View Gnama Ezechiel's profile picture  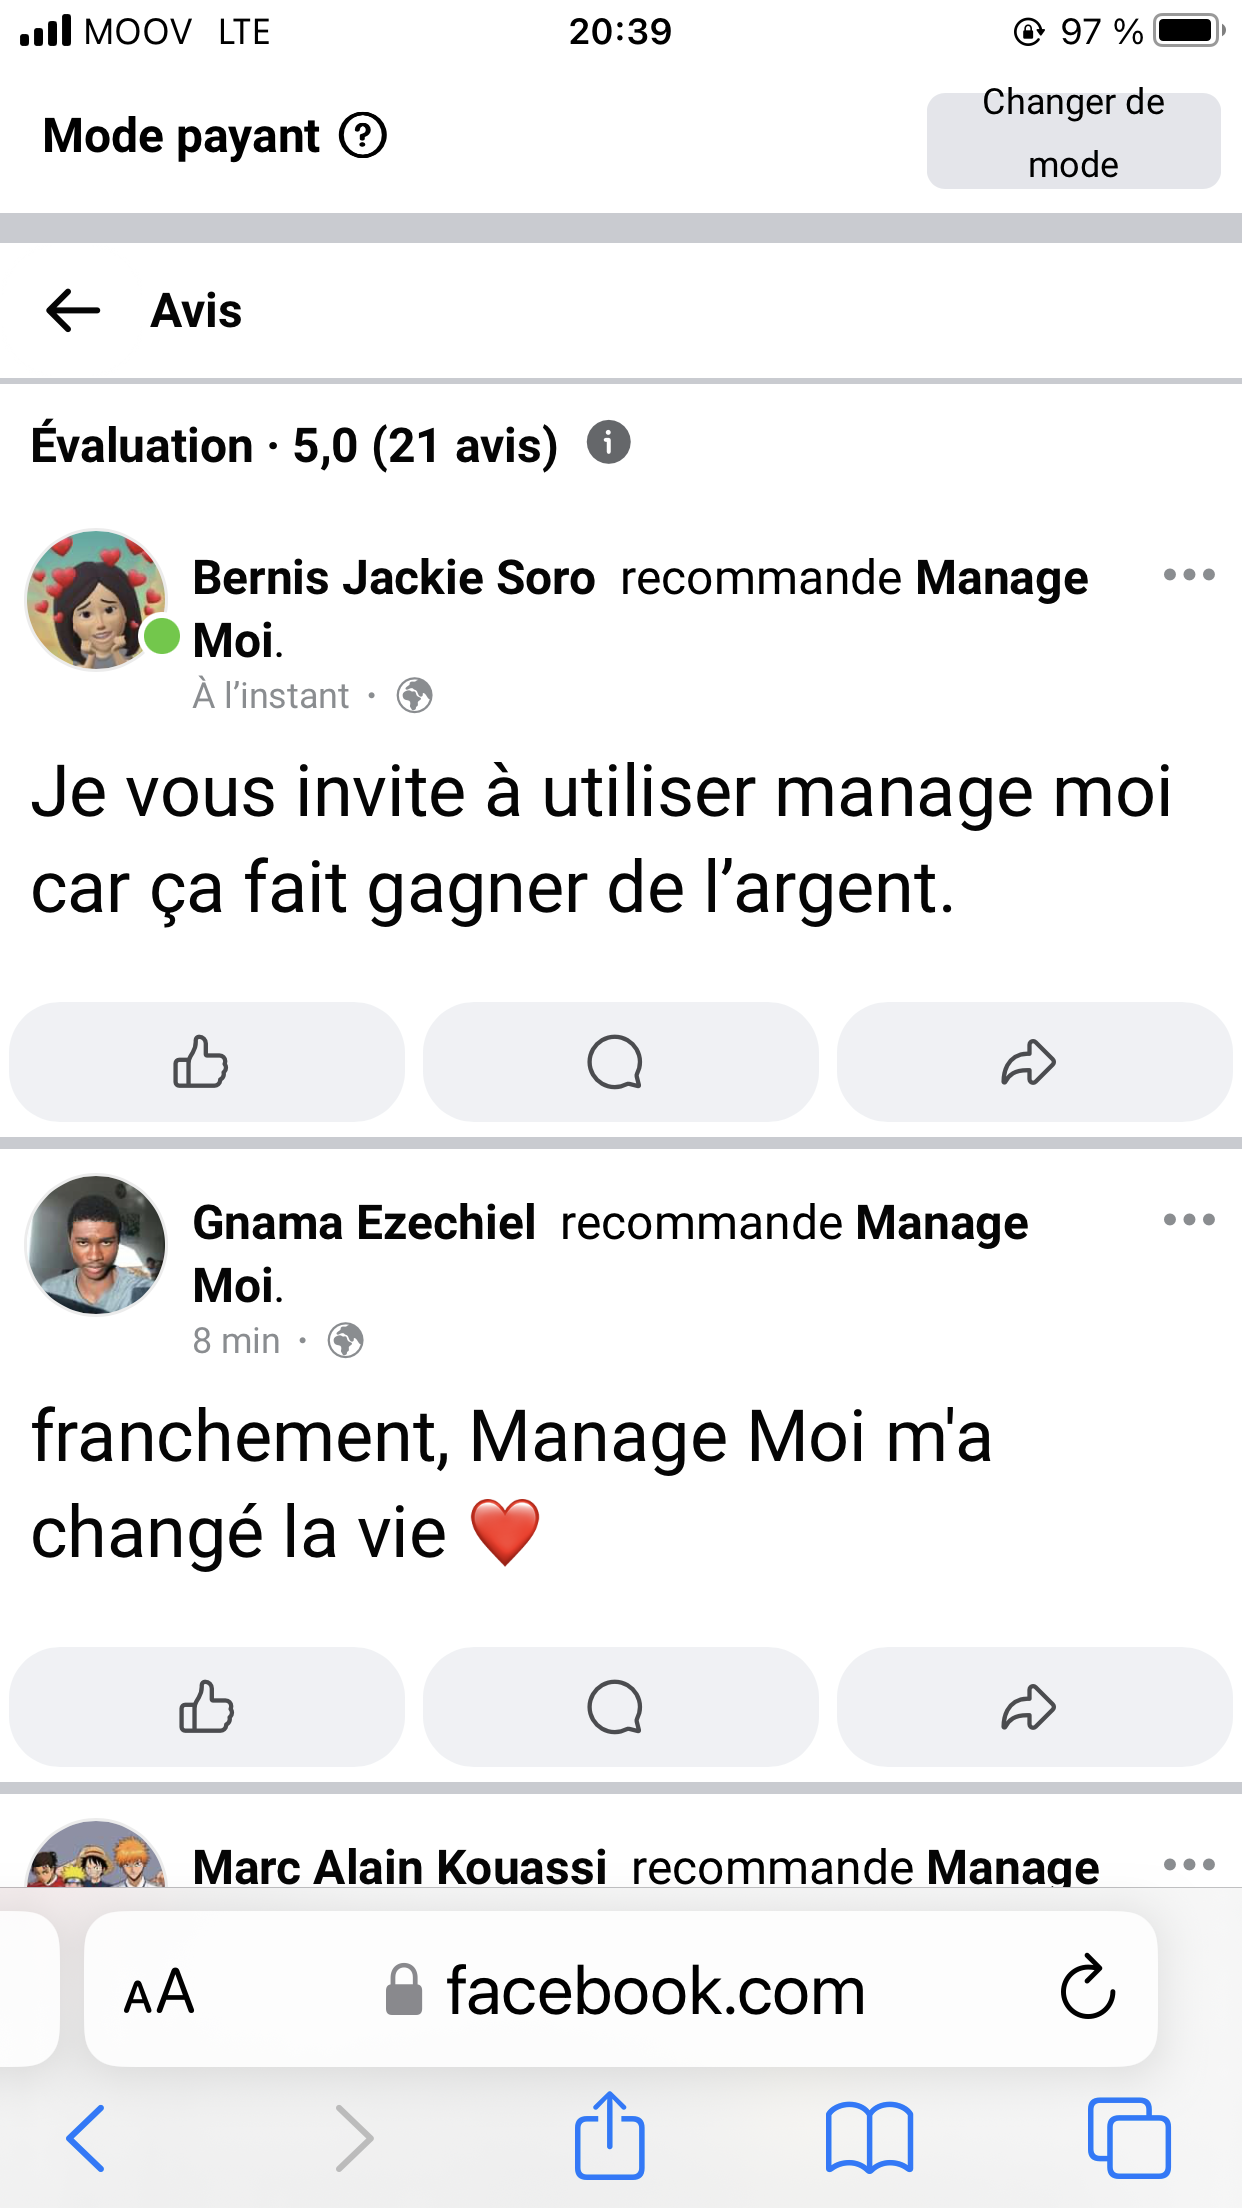tap(96, 1245)
